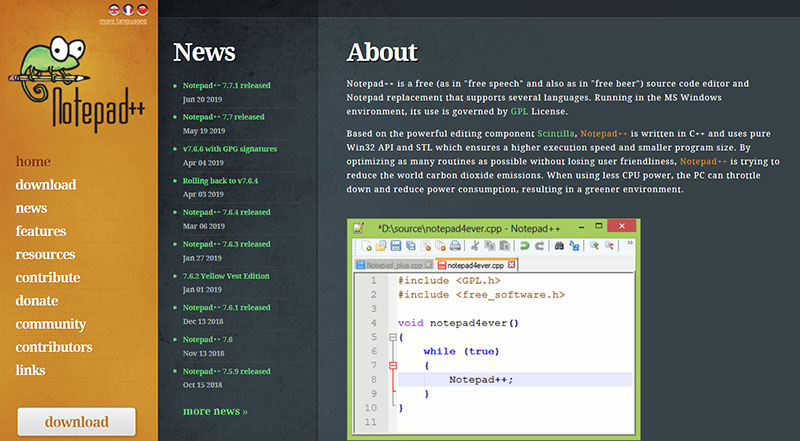
Task: Click Print icon in editor toolbar
Action: [455, 246]
